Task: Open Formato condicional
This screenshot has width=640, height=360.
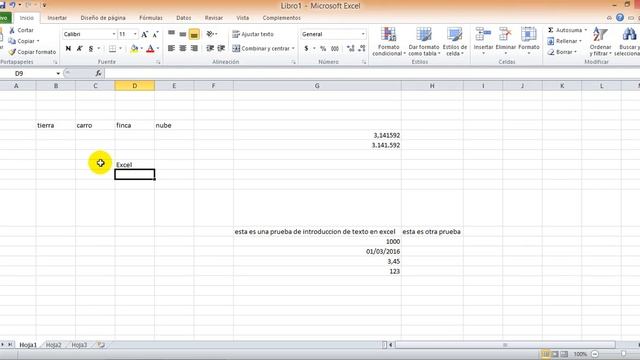Action: pos(388,42)
